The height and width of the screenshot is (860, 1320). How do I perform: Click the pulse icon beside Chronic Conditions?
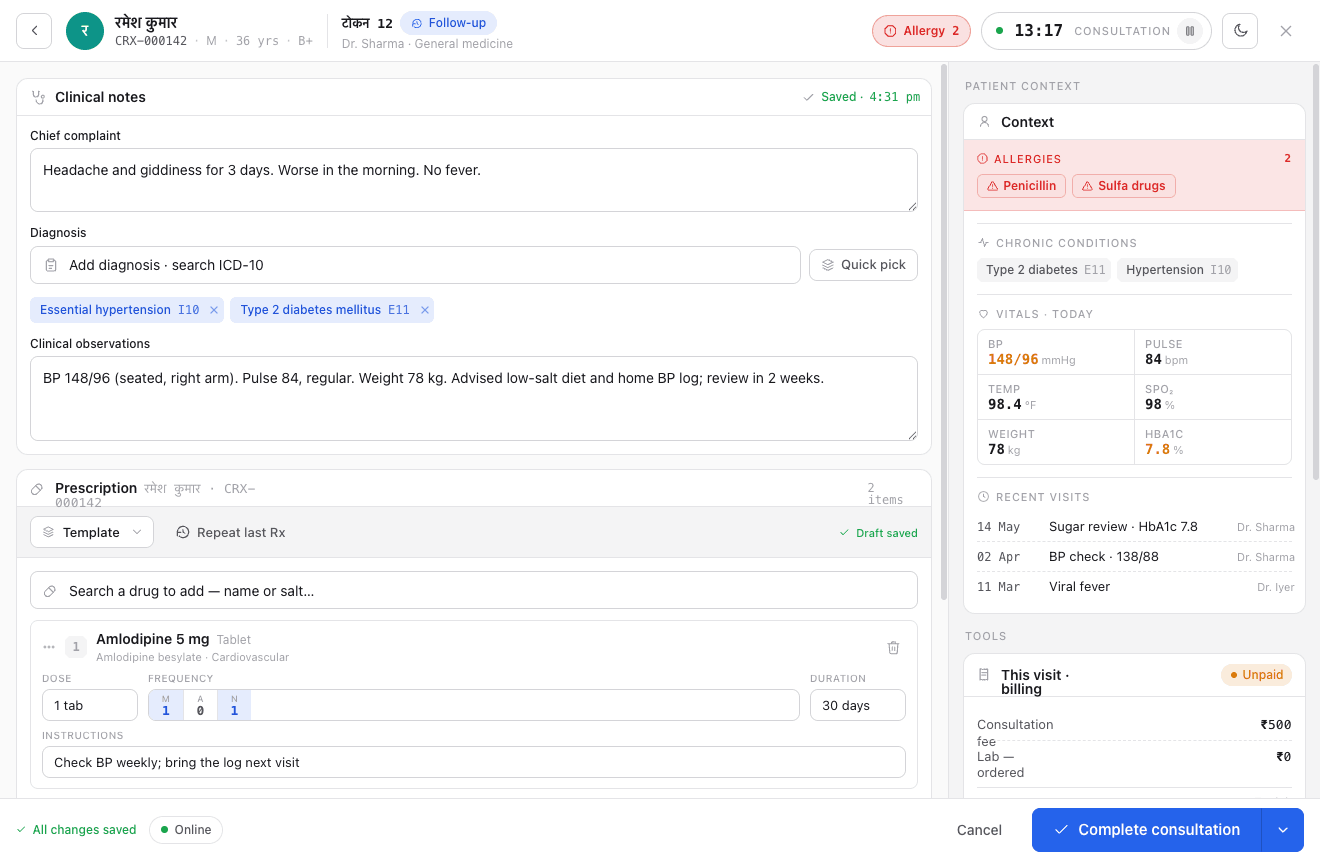pos(984,243)
